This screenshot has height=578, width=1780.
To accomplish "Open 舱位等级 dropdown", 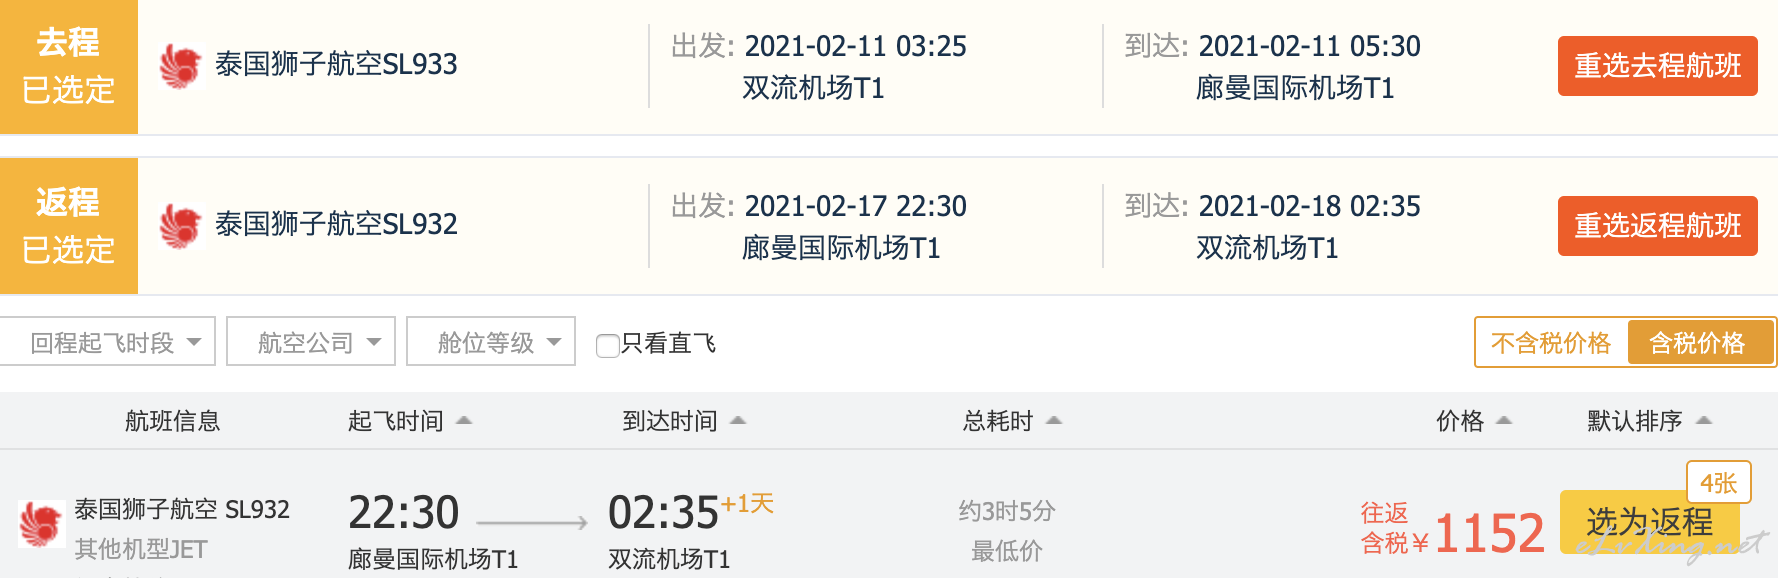I will [491, 342].
